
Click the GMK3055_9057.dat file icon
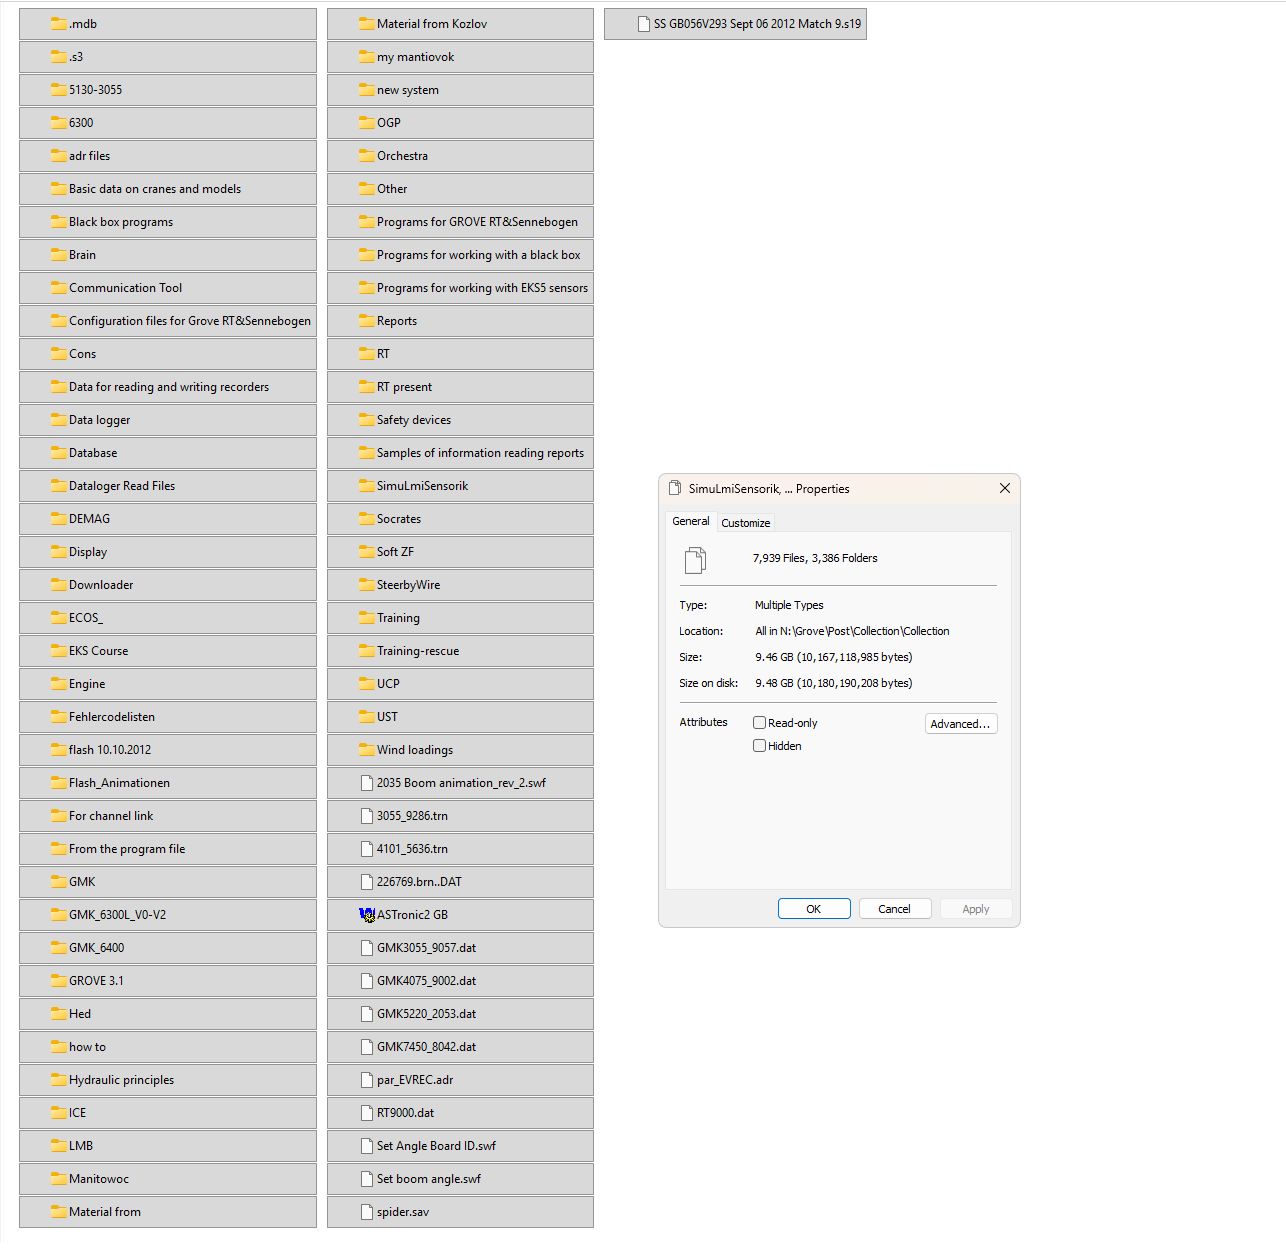pyautogui.click(x=366, y=947)
